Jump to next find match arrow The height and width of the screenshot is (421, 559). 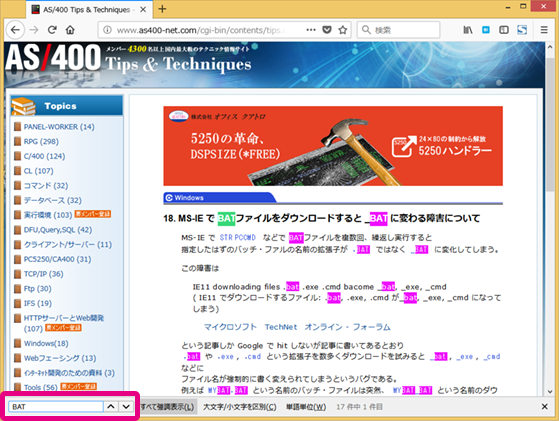[x=126, y=406]
